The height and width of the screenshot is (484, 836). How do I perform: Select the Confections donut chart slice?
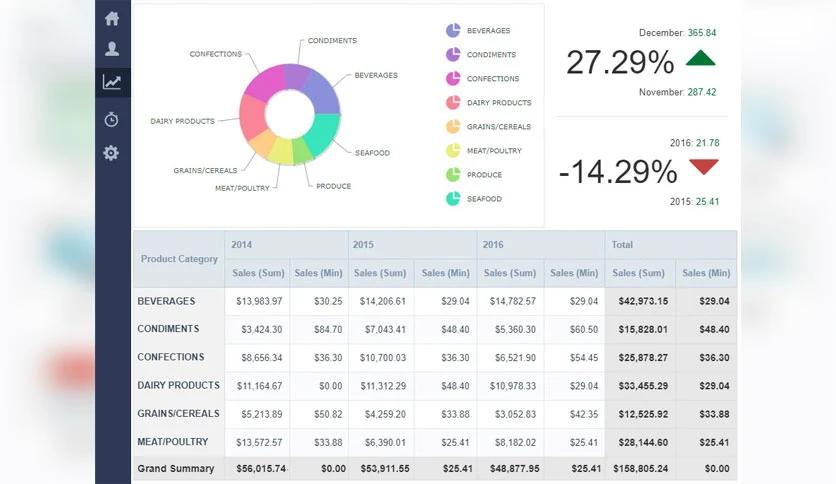267,83
